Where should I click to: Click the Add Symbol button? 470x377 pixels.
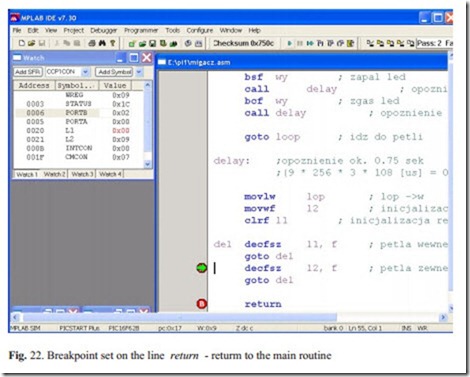coord(114,72)
